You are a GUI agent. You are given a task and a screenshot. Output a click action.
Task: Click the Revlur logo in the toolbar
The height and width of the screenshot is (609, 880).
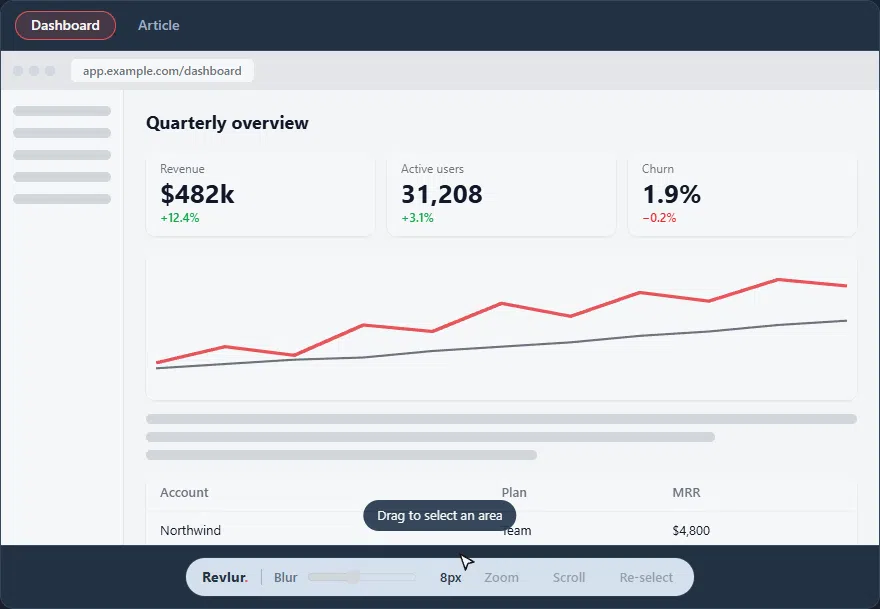coord(225,578)
